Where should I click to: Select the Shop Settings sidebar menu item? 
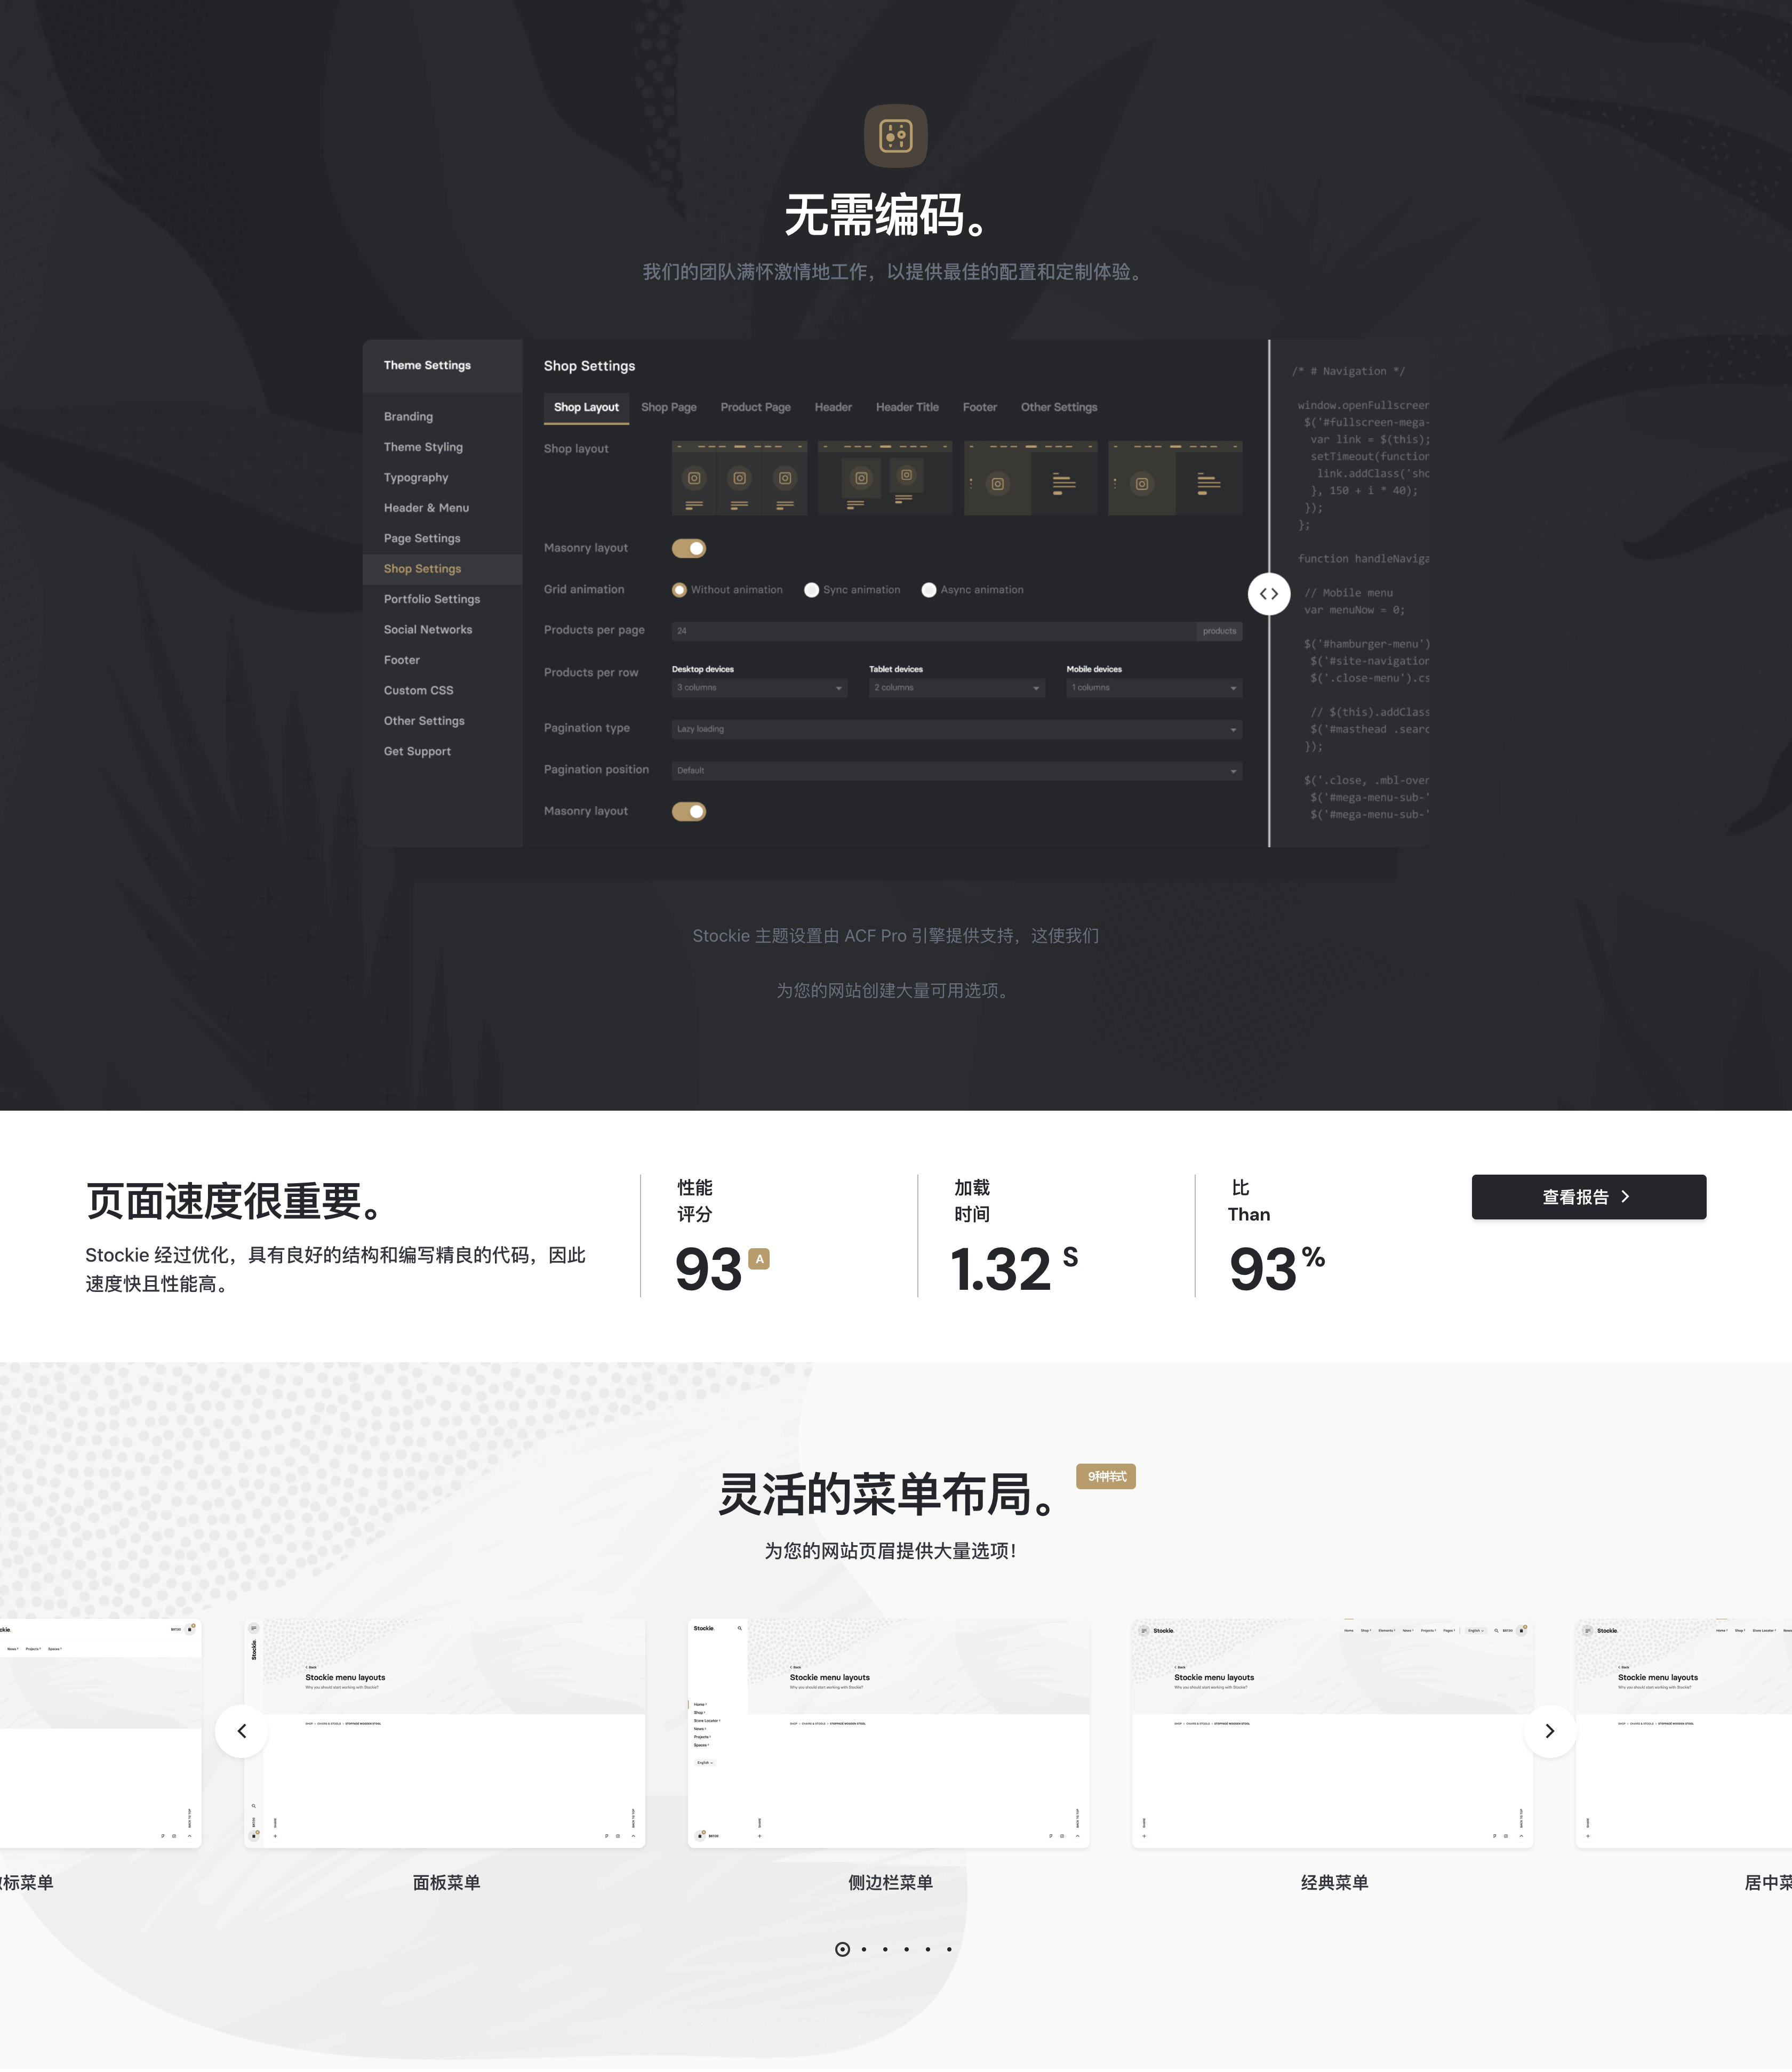(423, 569)
